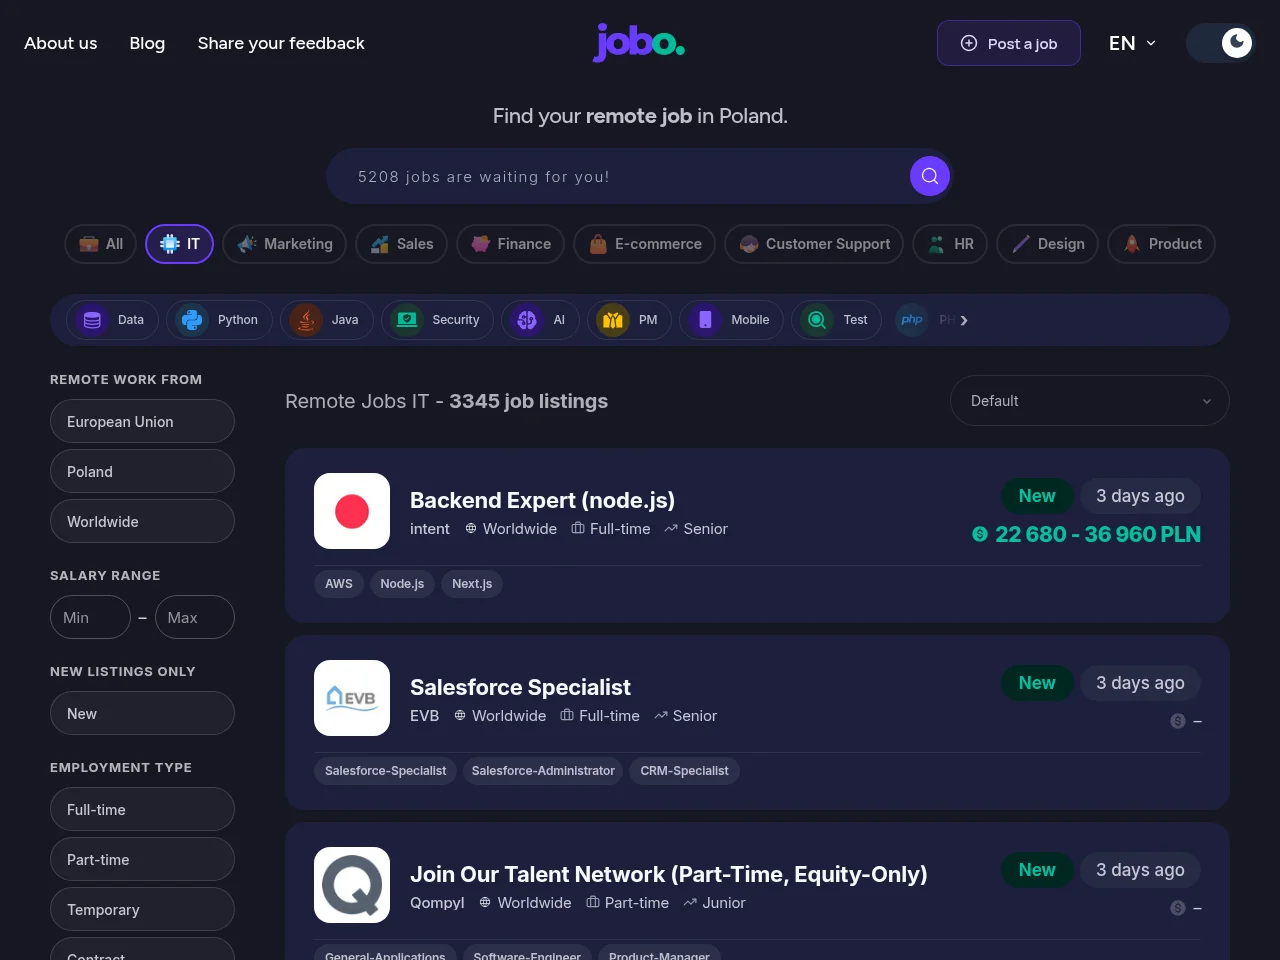
Task: Select the All category tab
Action: (101, 244)
